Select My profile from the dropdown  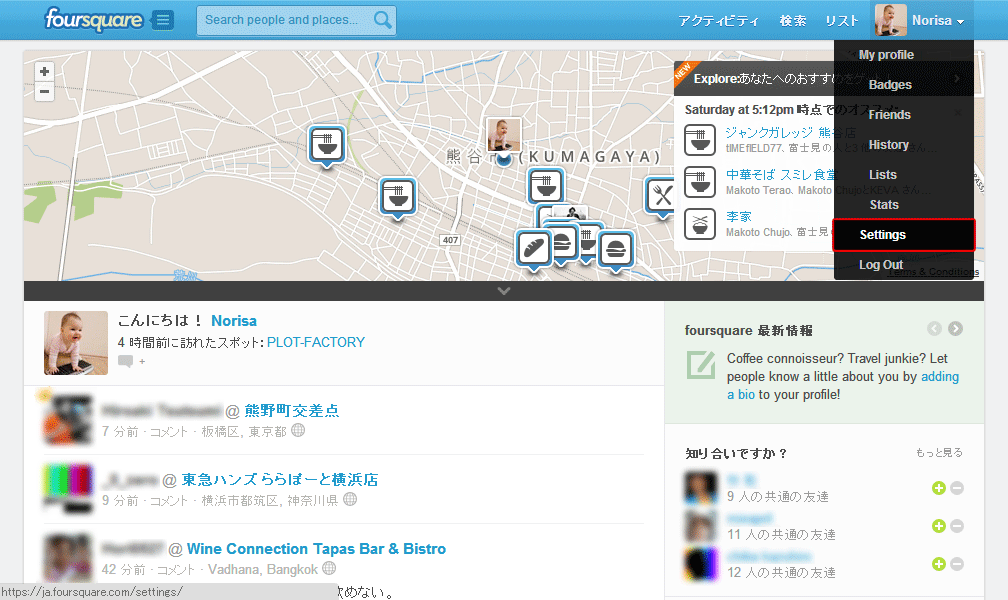click(886, 55)
